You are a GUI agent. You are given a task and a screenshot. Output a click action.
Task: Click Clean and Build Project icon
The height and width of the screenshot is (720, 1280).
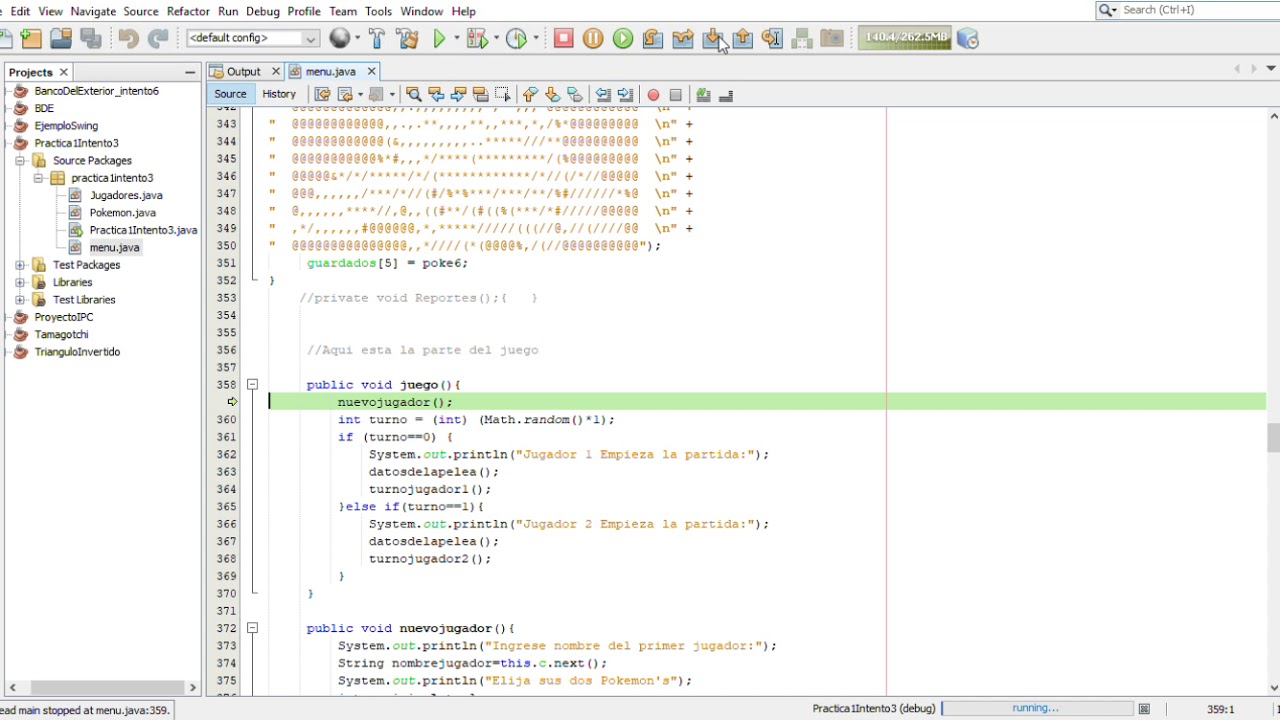pos(407,39)
